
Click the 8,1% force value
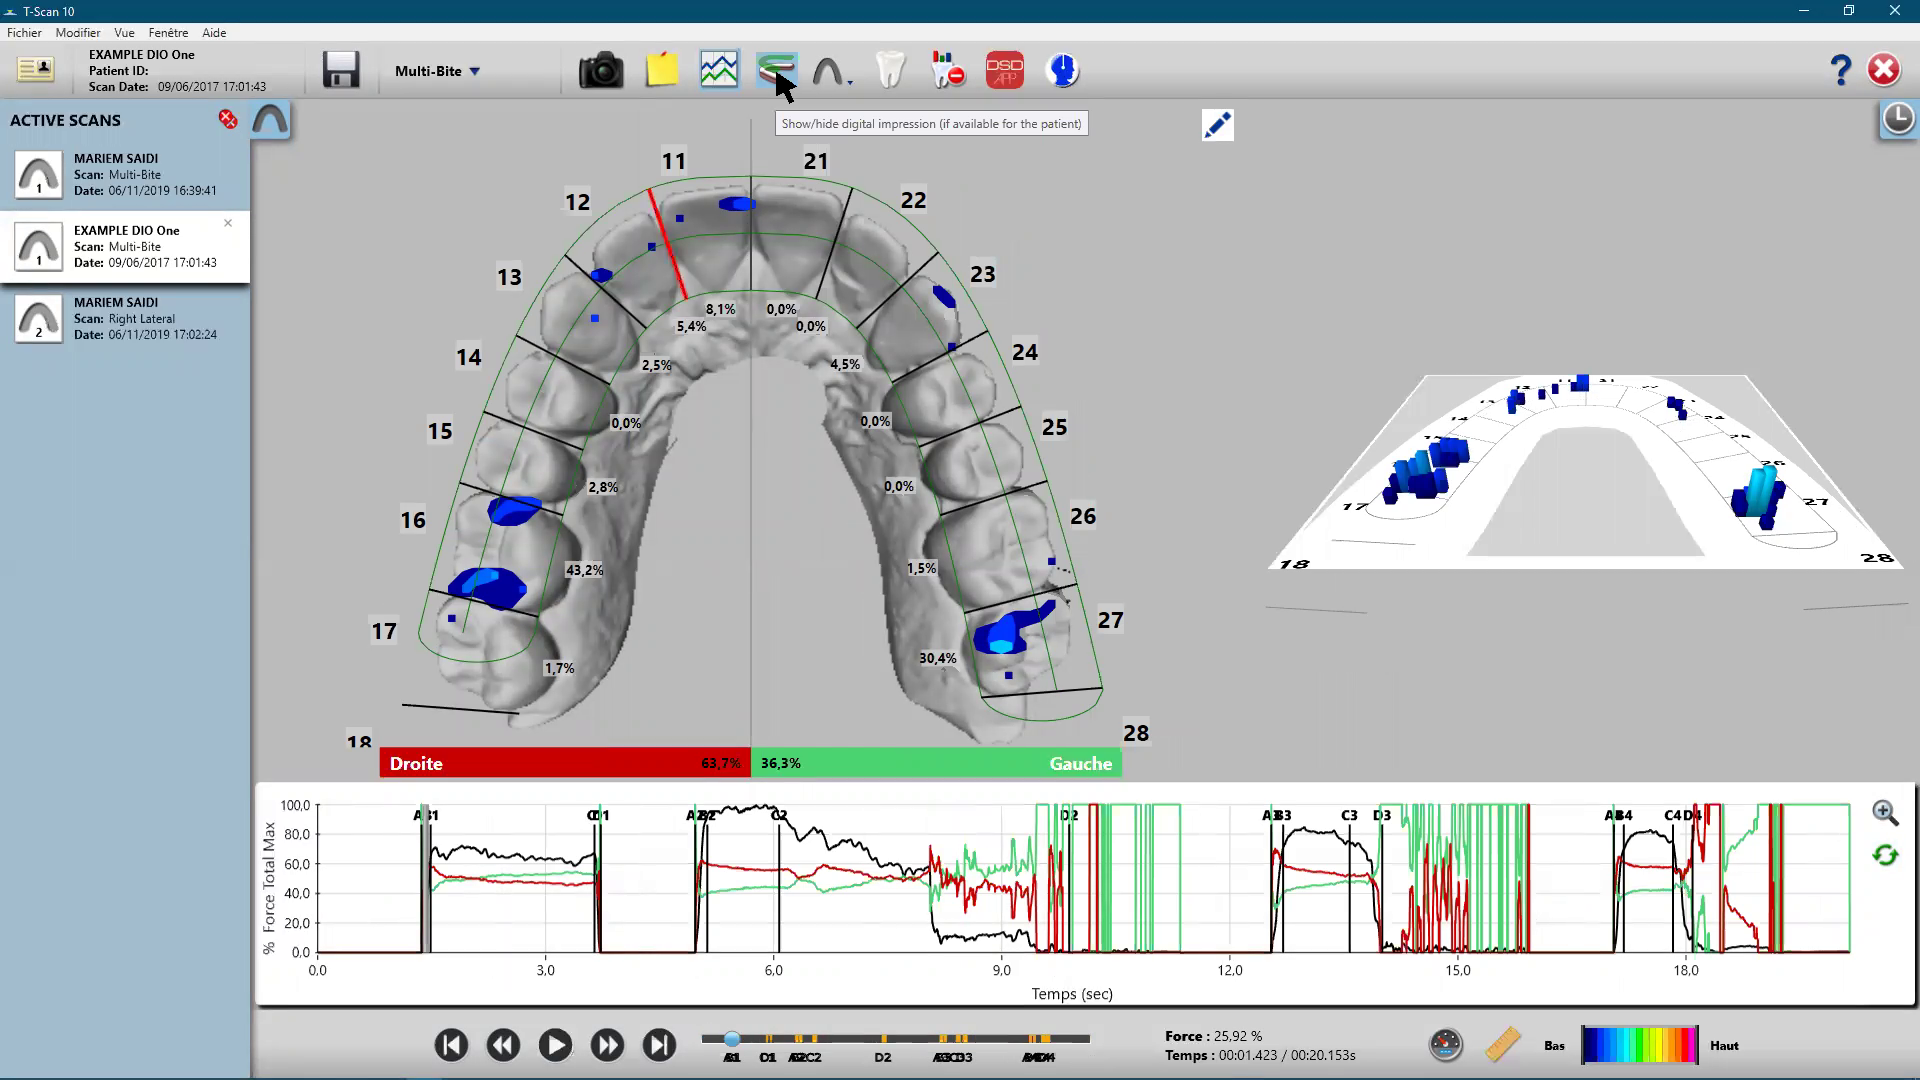click(720, 309)
